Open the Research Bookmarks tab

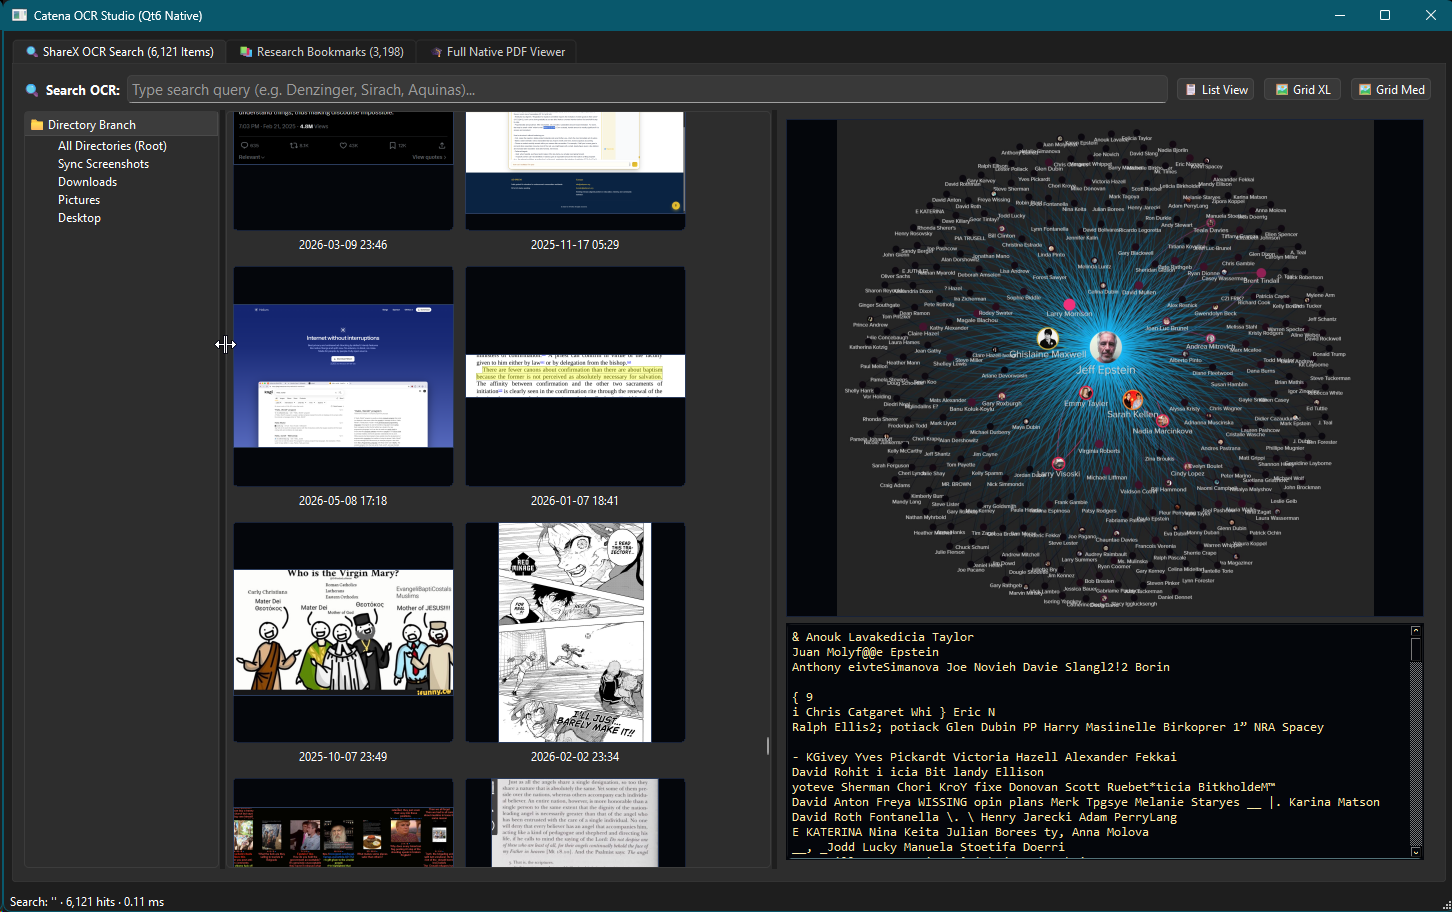point(321,52)
